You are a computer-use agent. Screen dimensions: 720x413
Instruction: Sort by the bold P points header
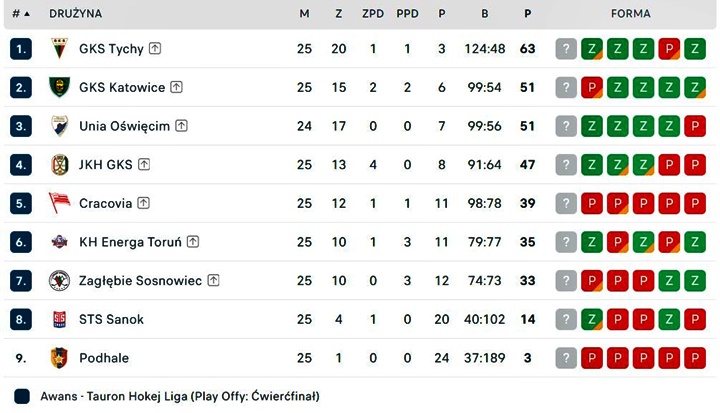(527, 14)
